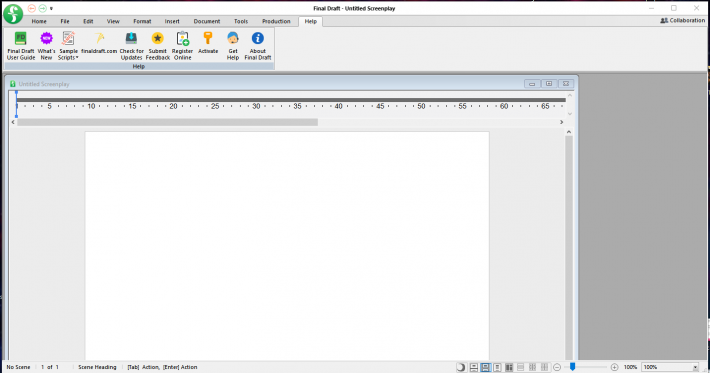710x373 pixels.
Task: Click the zoom in plus button
Action: tap(614, 367)
